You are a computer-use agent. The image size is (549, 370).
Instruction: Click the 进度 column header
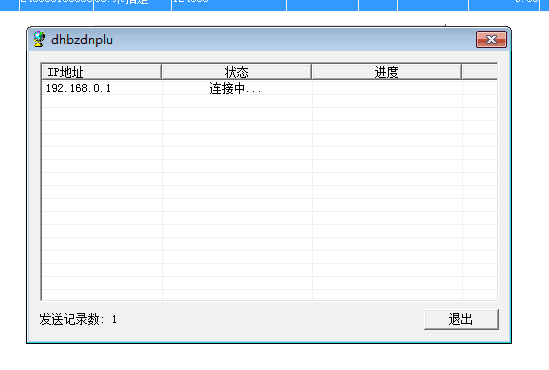tap(386, 72)
